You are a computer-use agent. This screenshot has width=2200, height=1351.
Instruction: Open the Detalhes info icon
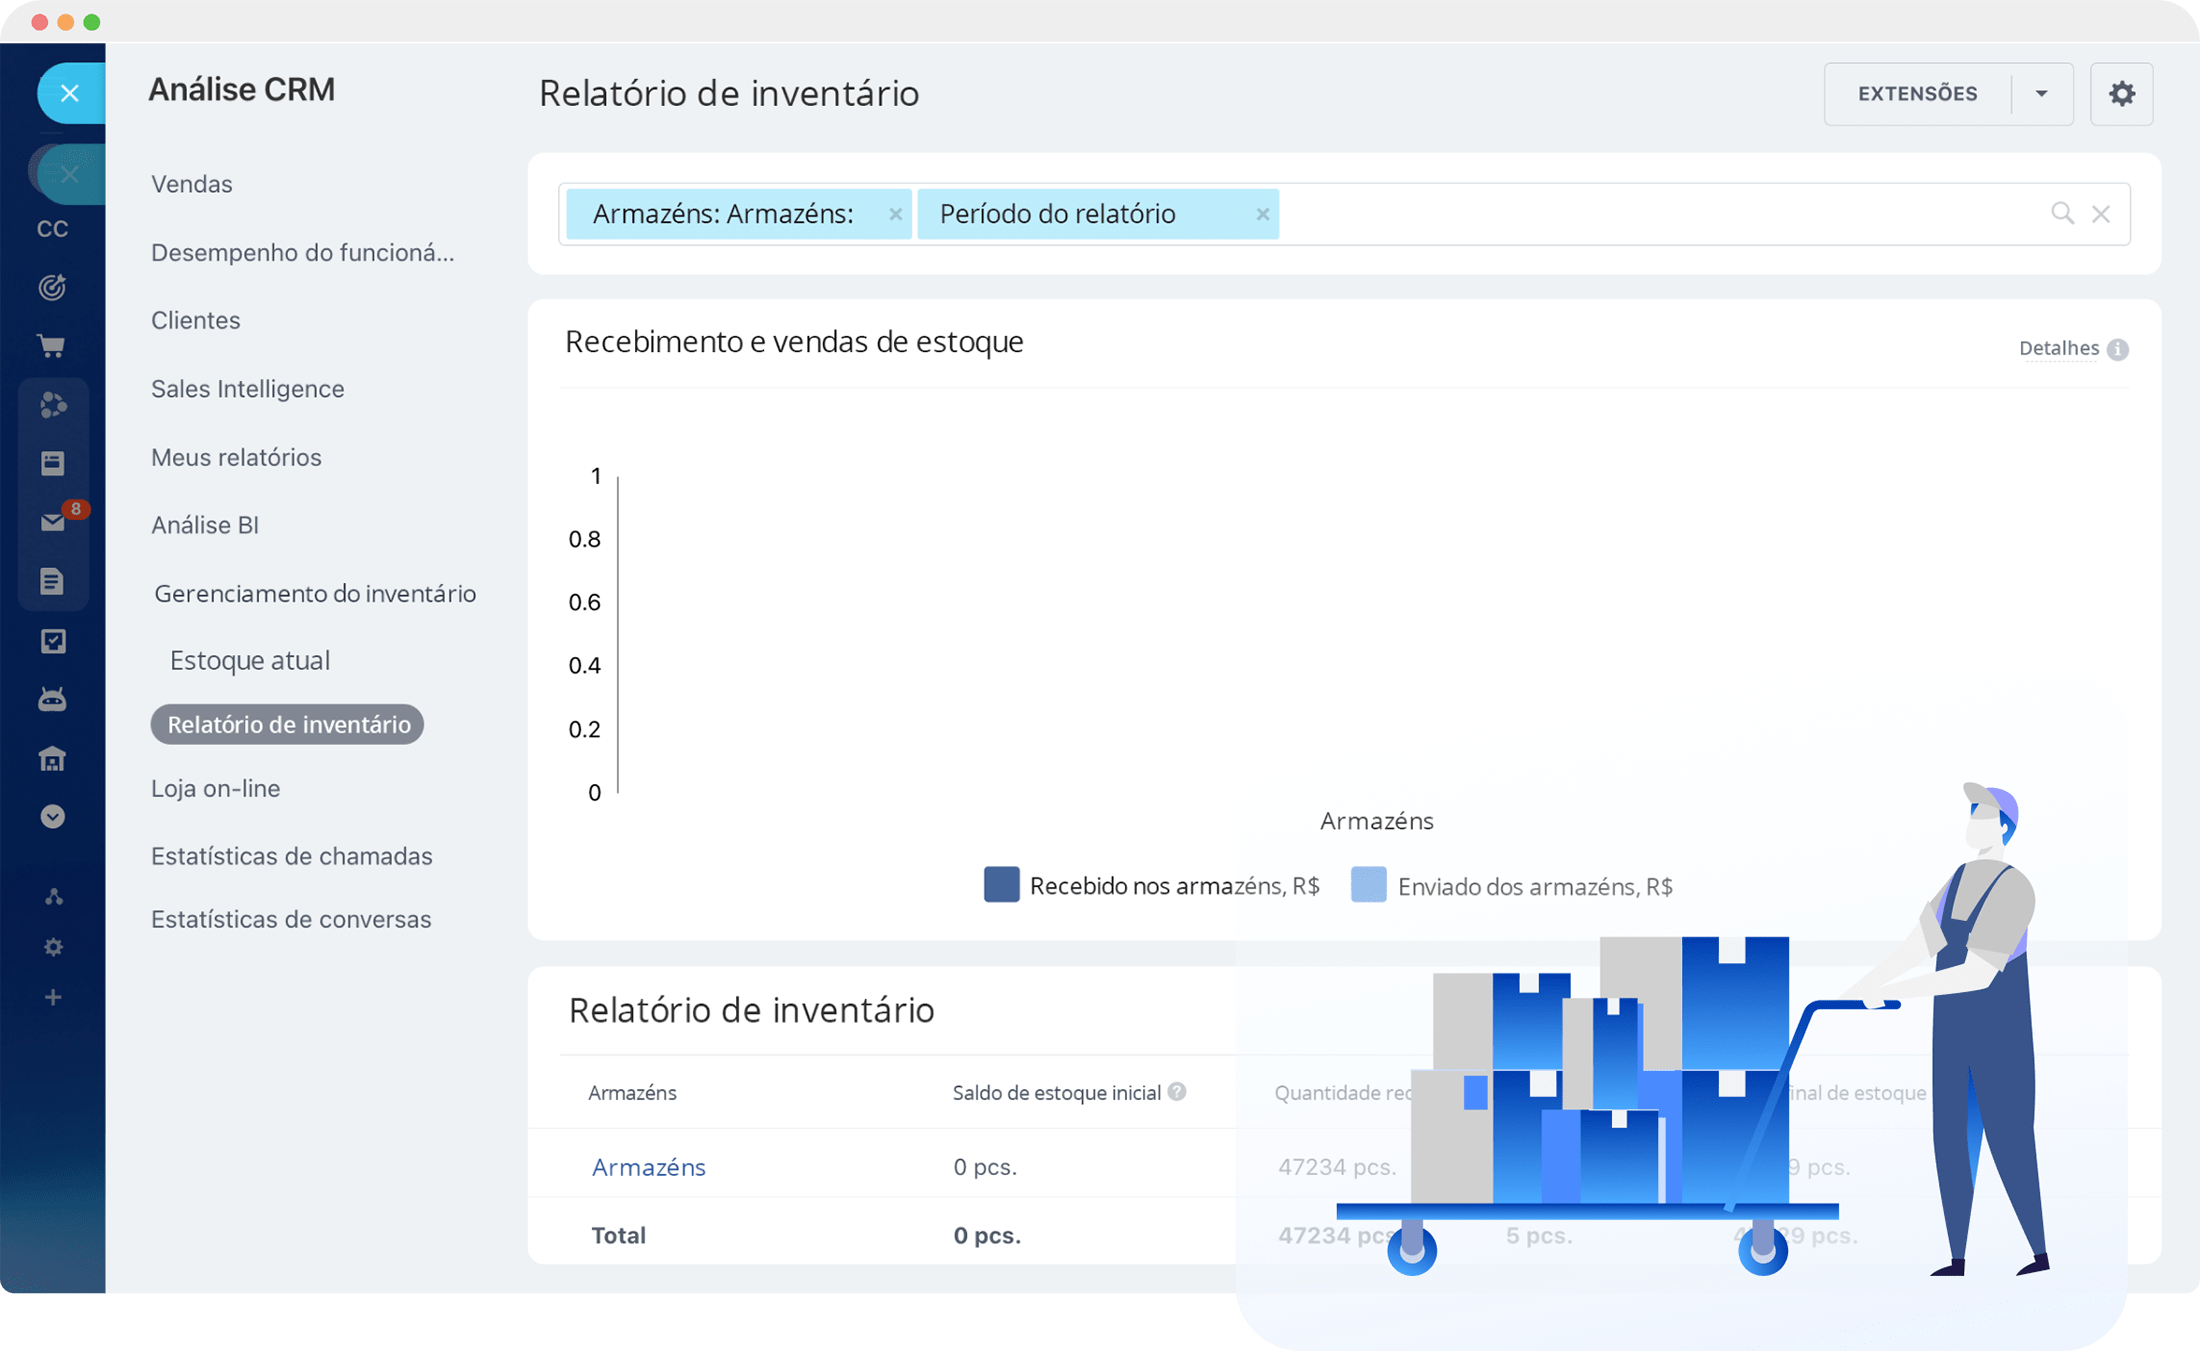click(x=2117, y=349)
